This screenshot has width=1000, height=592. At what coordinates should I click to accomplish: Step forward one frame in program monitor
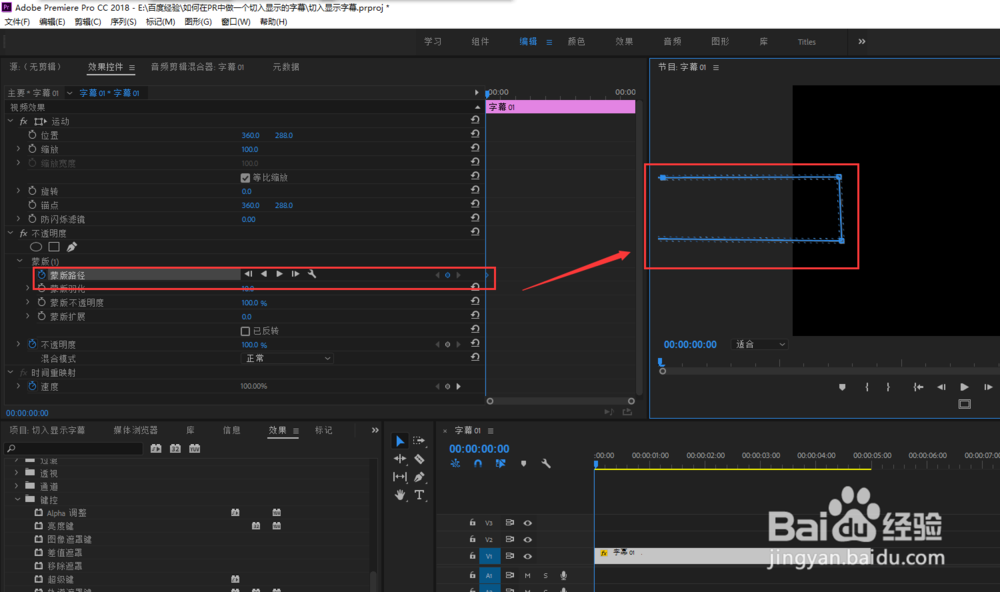pos(988,387)
